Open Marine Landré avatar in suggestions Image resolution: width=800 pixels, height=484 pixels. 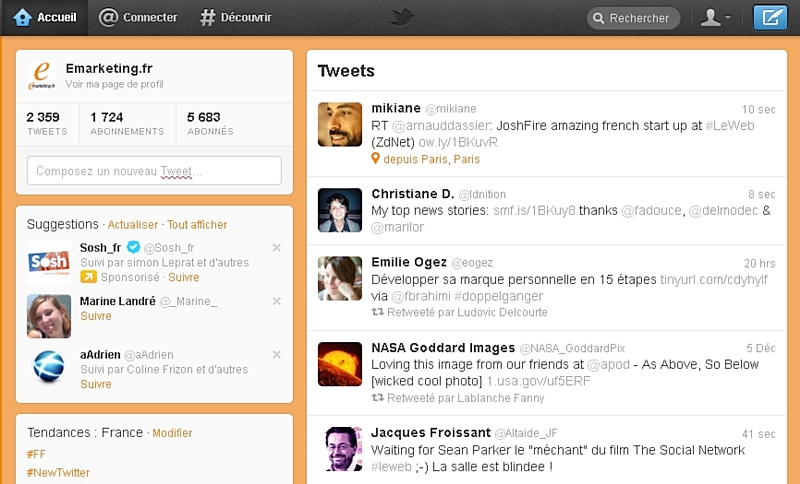point(49,316)
